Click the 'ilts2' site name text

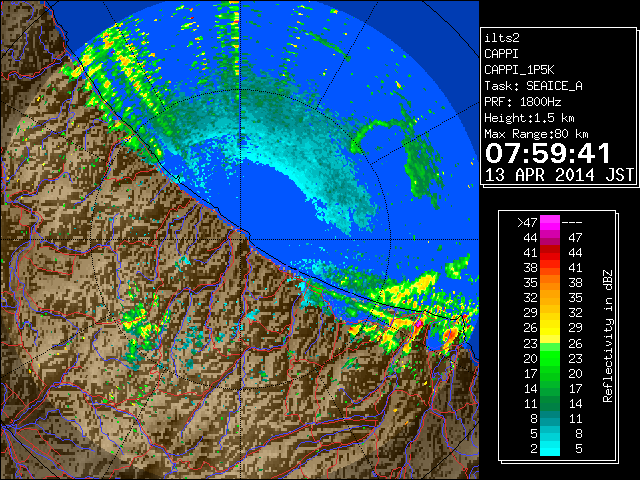point(502,38)
